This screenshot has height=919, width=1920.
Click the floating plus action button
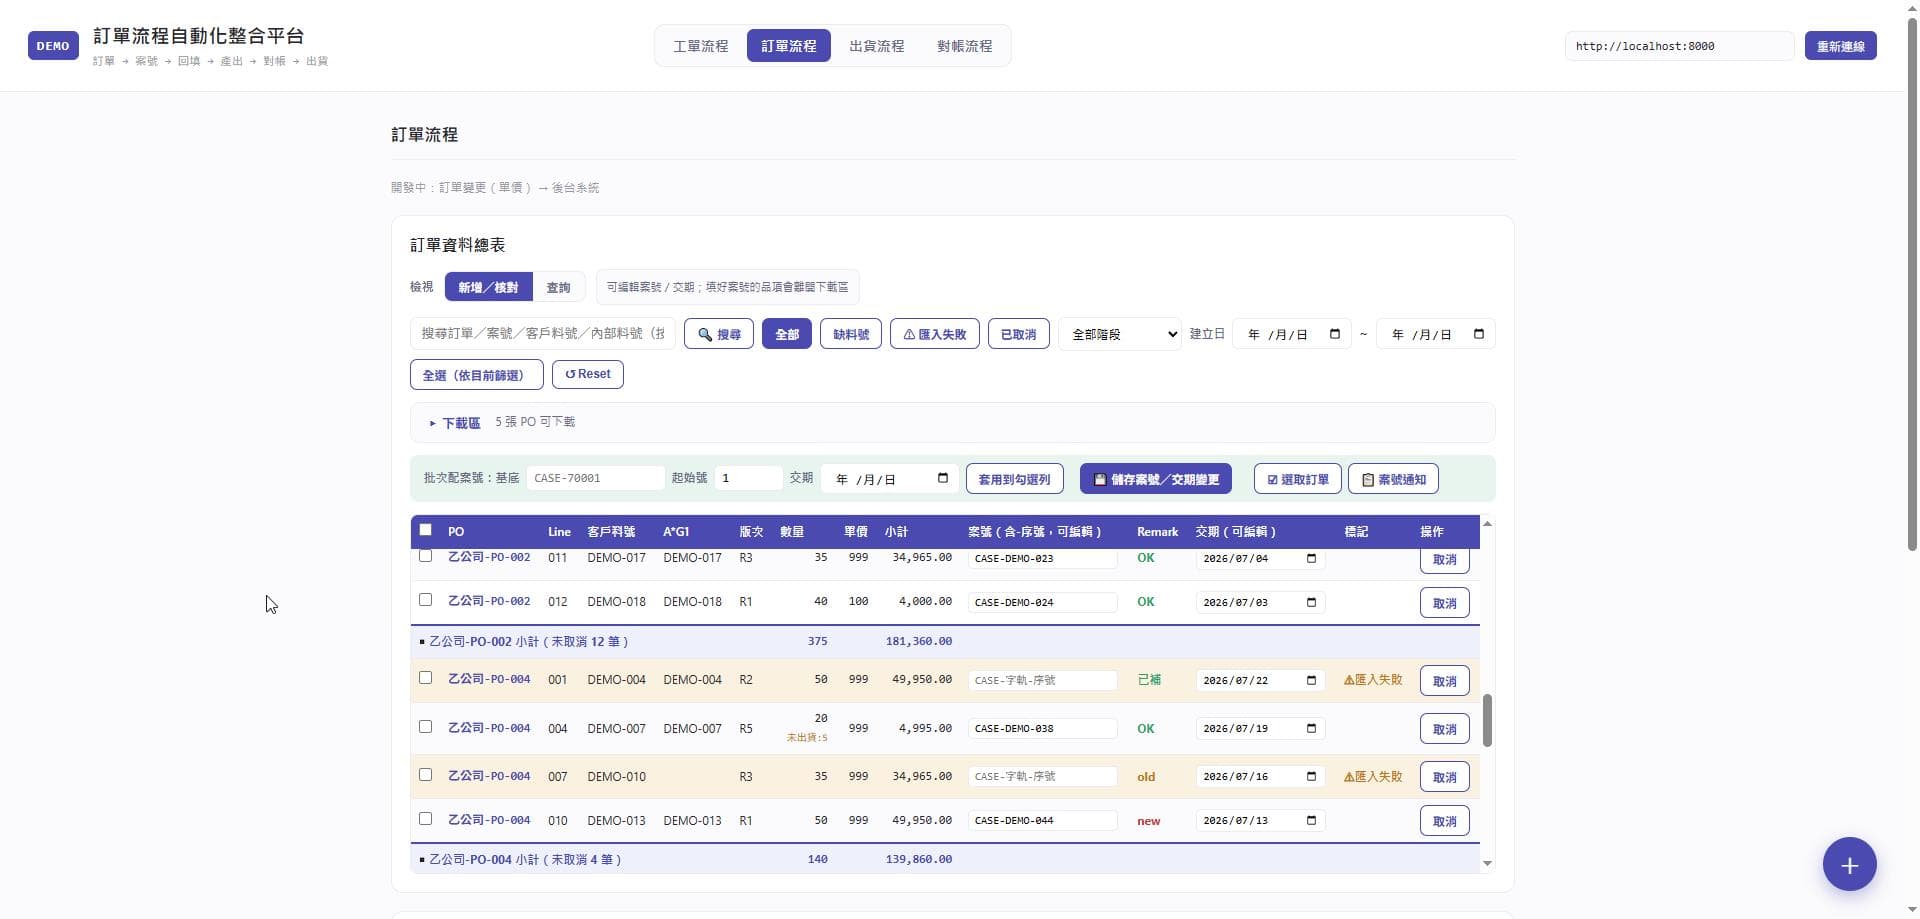pos(1849,864)
